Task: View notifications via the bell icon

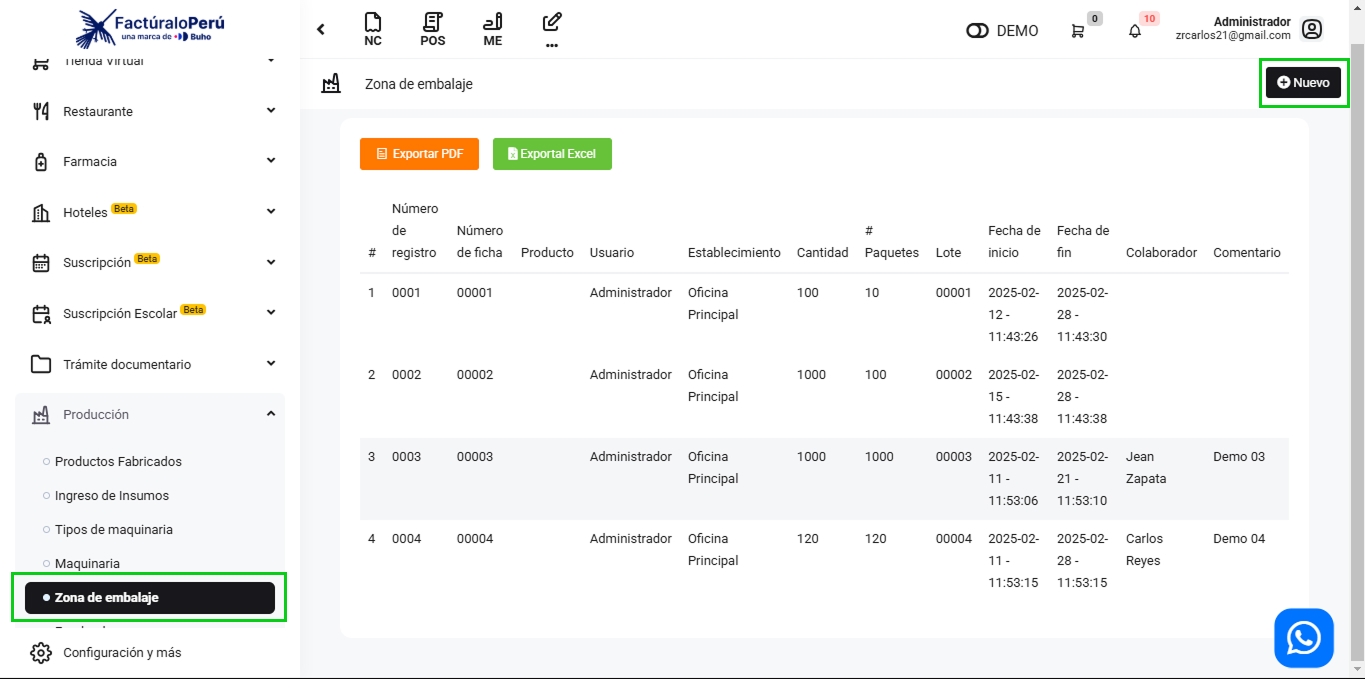Action: pos(1135,31)
